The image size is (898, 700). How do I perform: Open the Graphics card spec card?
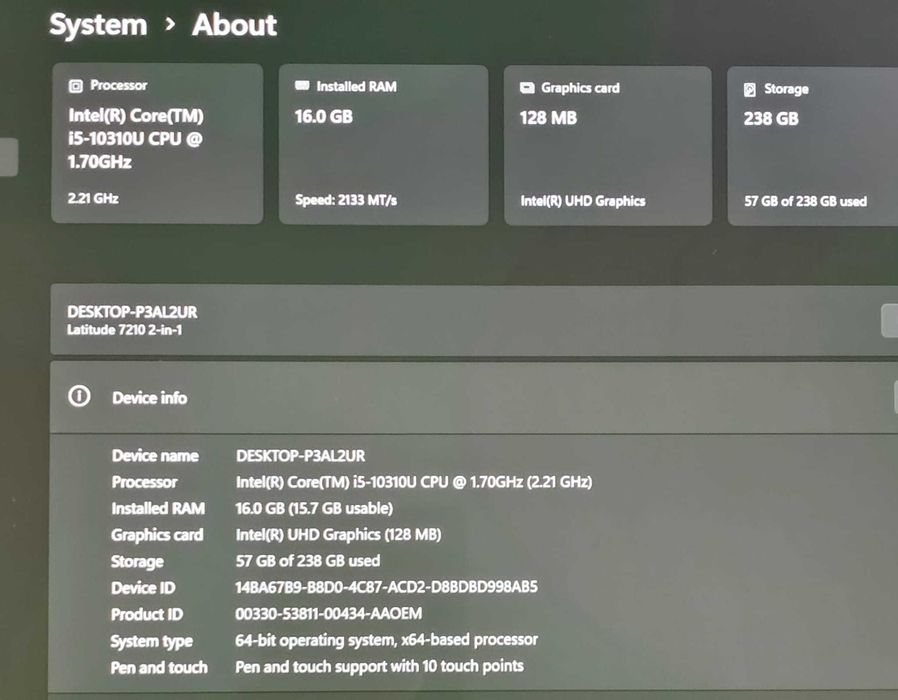coord(608,145)
